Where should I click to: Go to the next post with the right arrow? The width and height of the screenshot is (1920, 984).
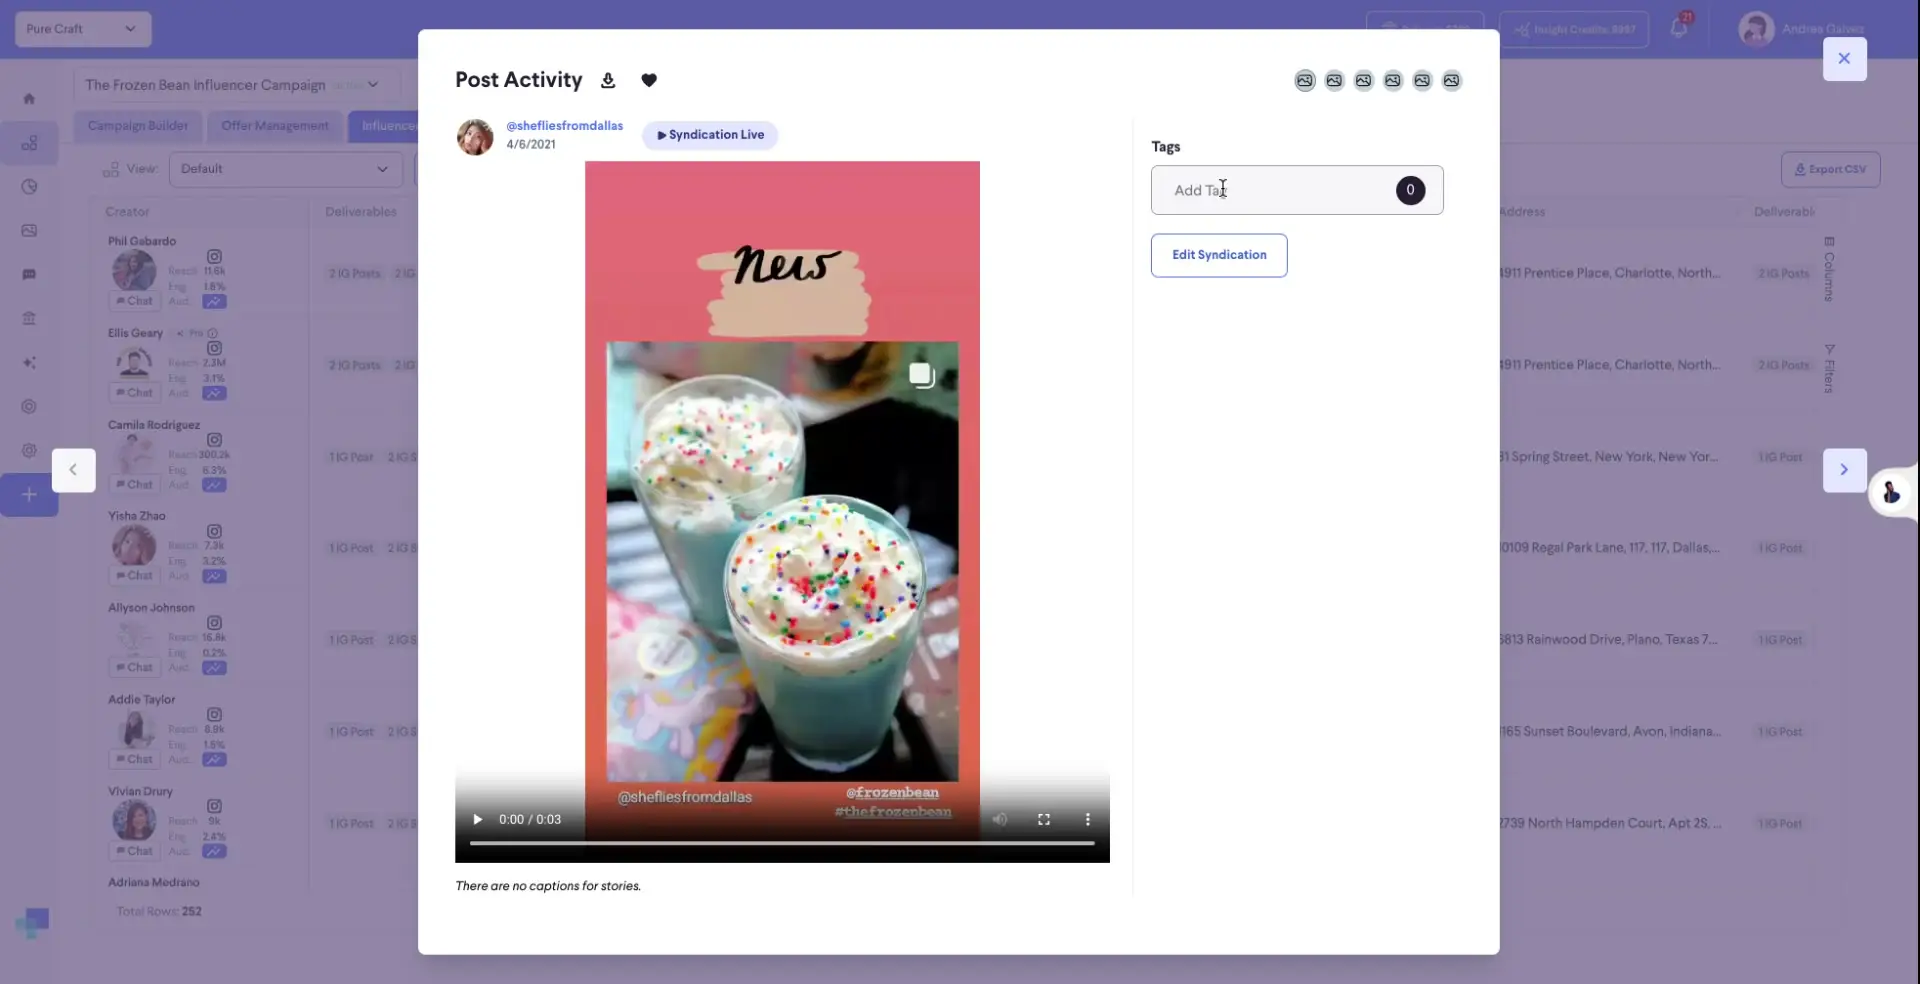point(1844,470)
